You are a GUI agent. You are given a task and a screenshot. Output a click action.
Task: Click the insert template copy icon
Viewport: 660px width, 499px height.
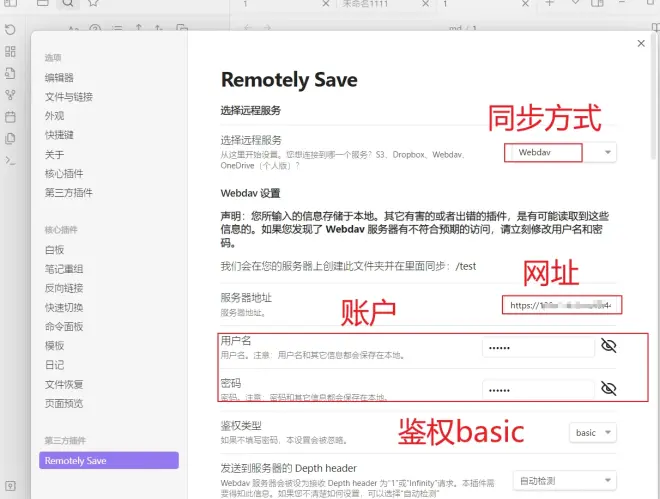(10, 138)
